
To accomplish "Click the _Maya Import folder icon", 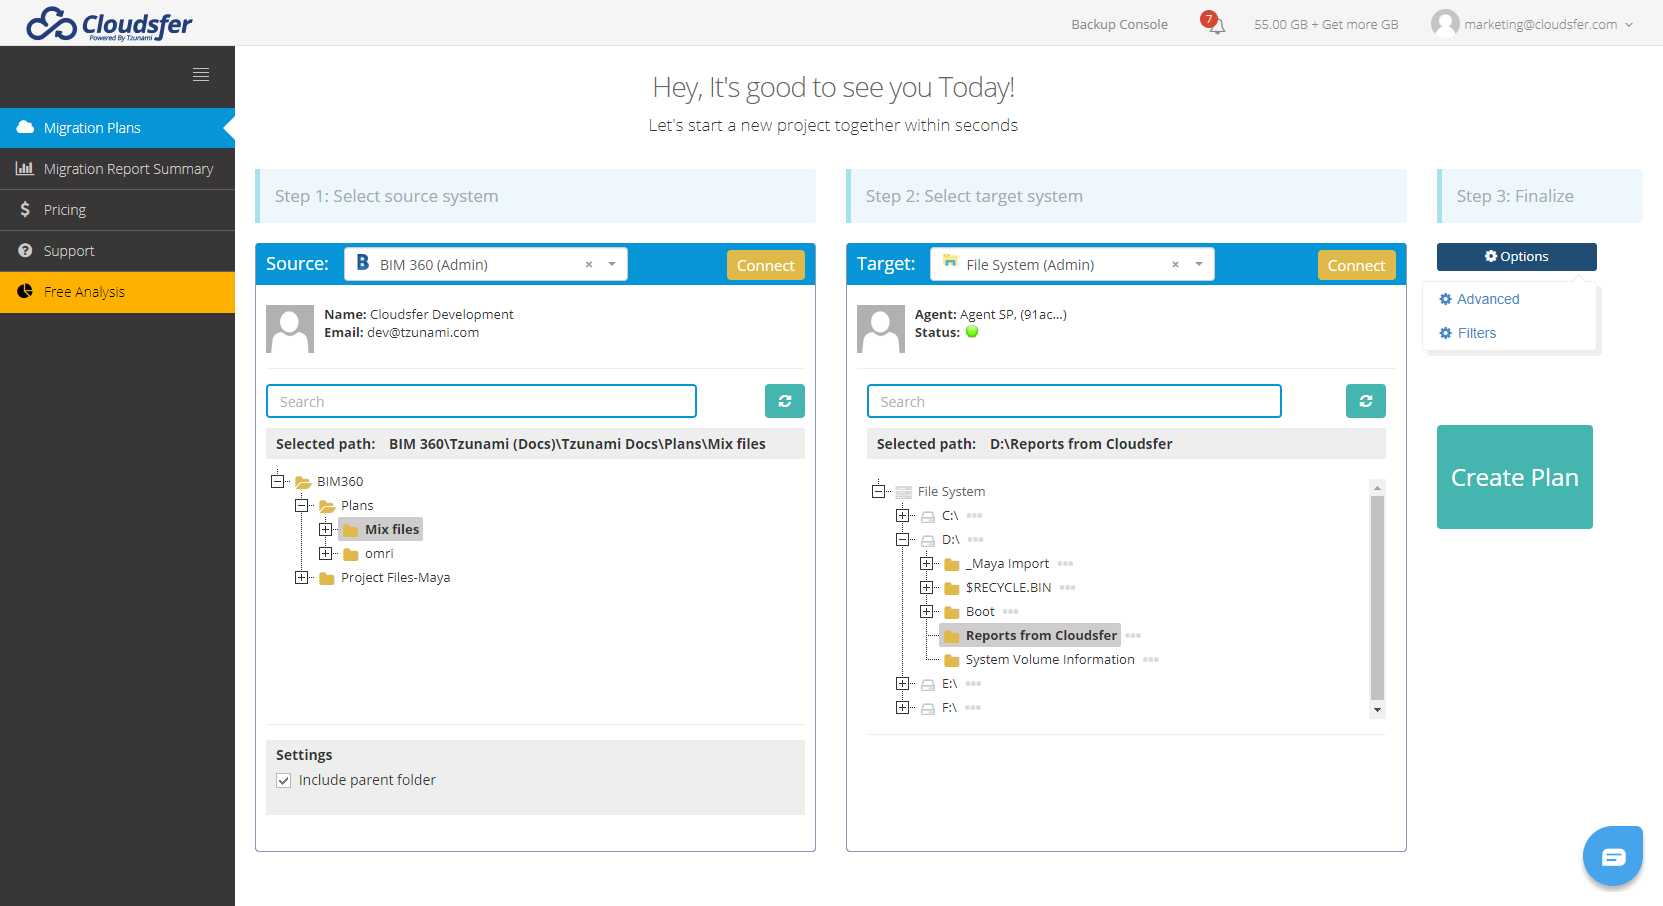I will (952, 564).
